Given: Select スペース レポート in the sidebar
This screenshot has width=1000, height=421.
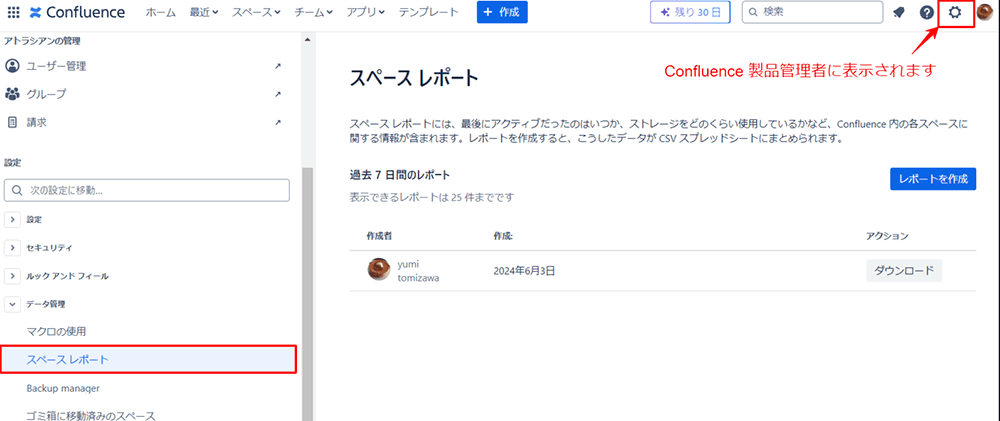Looking at the screenshot, I should click(148, 360).
